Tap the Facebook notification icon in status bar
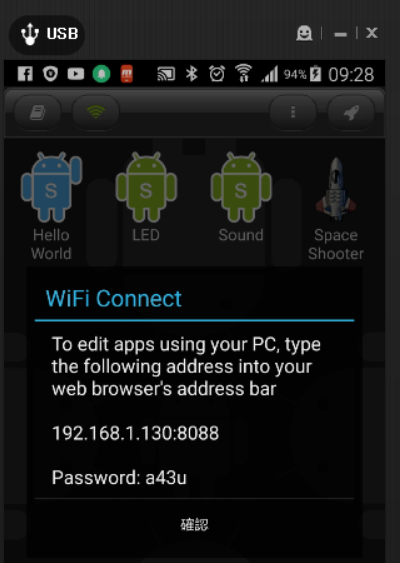The height and width of the screenshot is (563, 400). [x=25, y=74]
